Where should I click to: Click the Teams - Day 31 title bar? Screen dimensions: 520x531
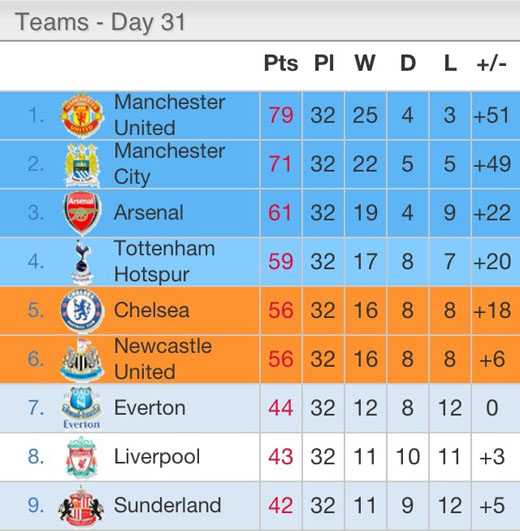coord(260,21)
